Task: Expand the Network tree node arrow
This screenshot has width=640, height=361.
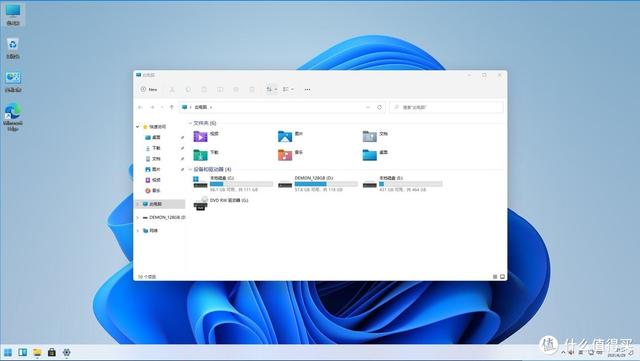Action: 138,230
